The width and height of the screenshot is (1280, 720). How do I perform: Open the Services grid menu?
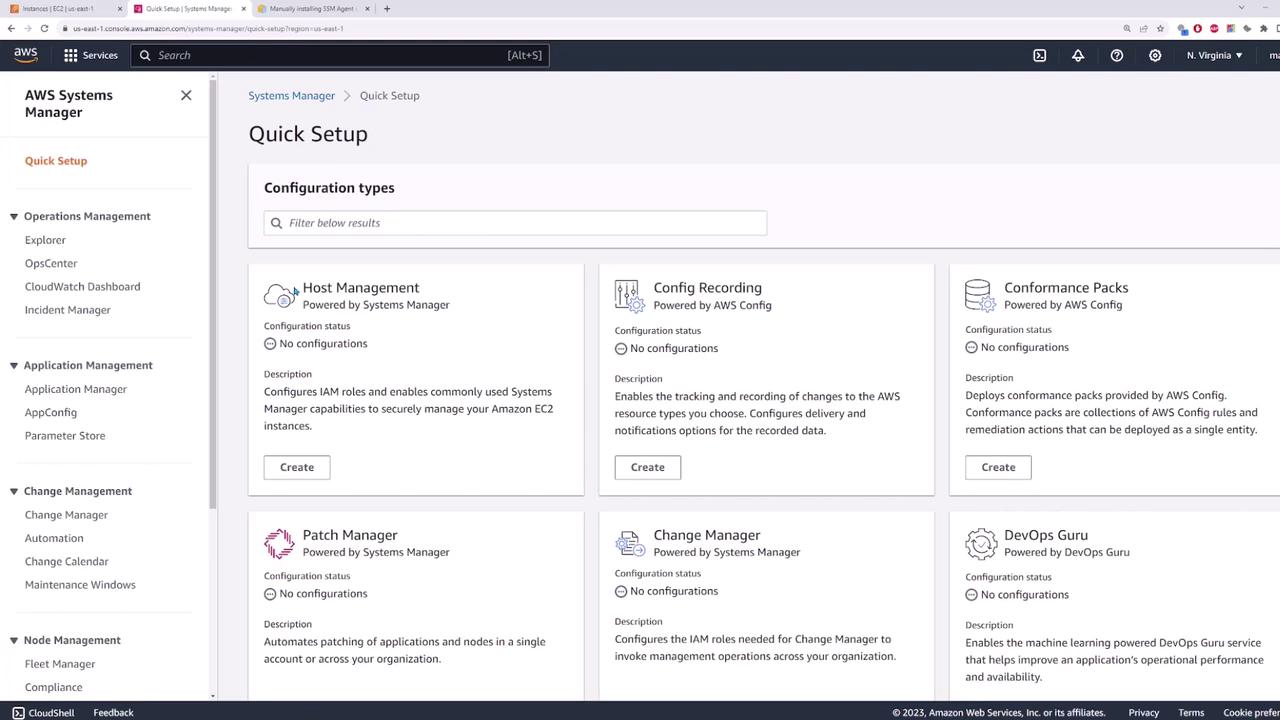tap(90, 55)
